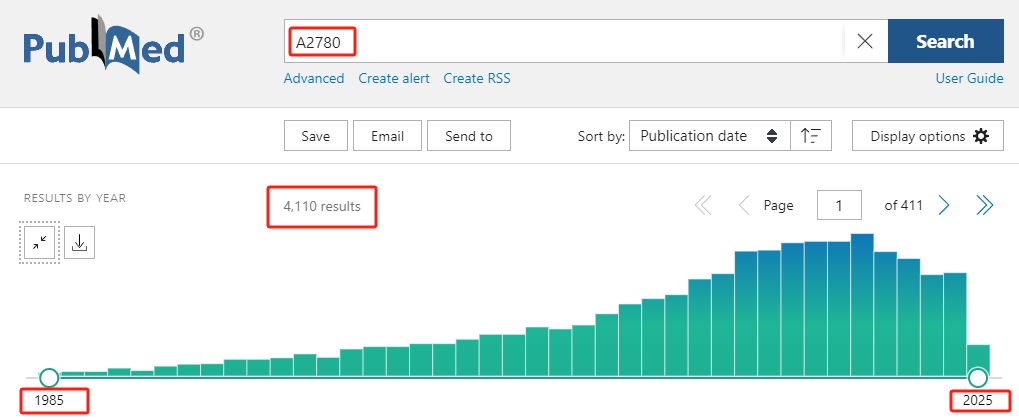Open the Advanced search link
Screen dimensions: 1019x420
(x=314, y=78)
